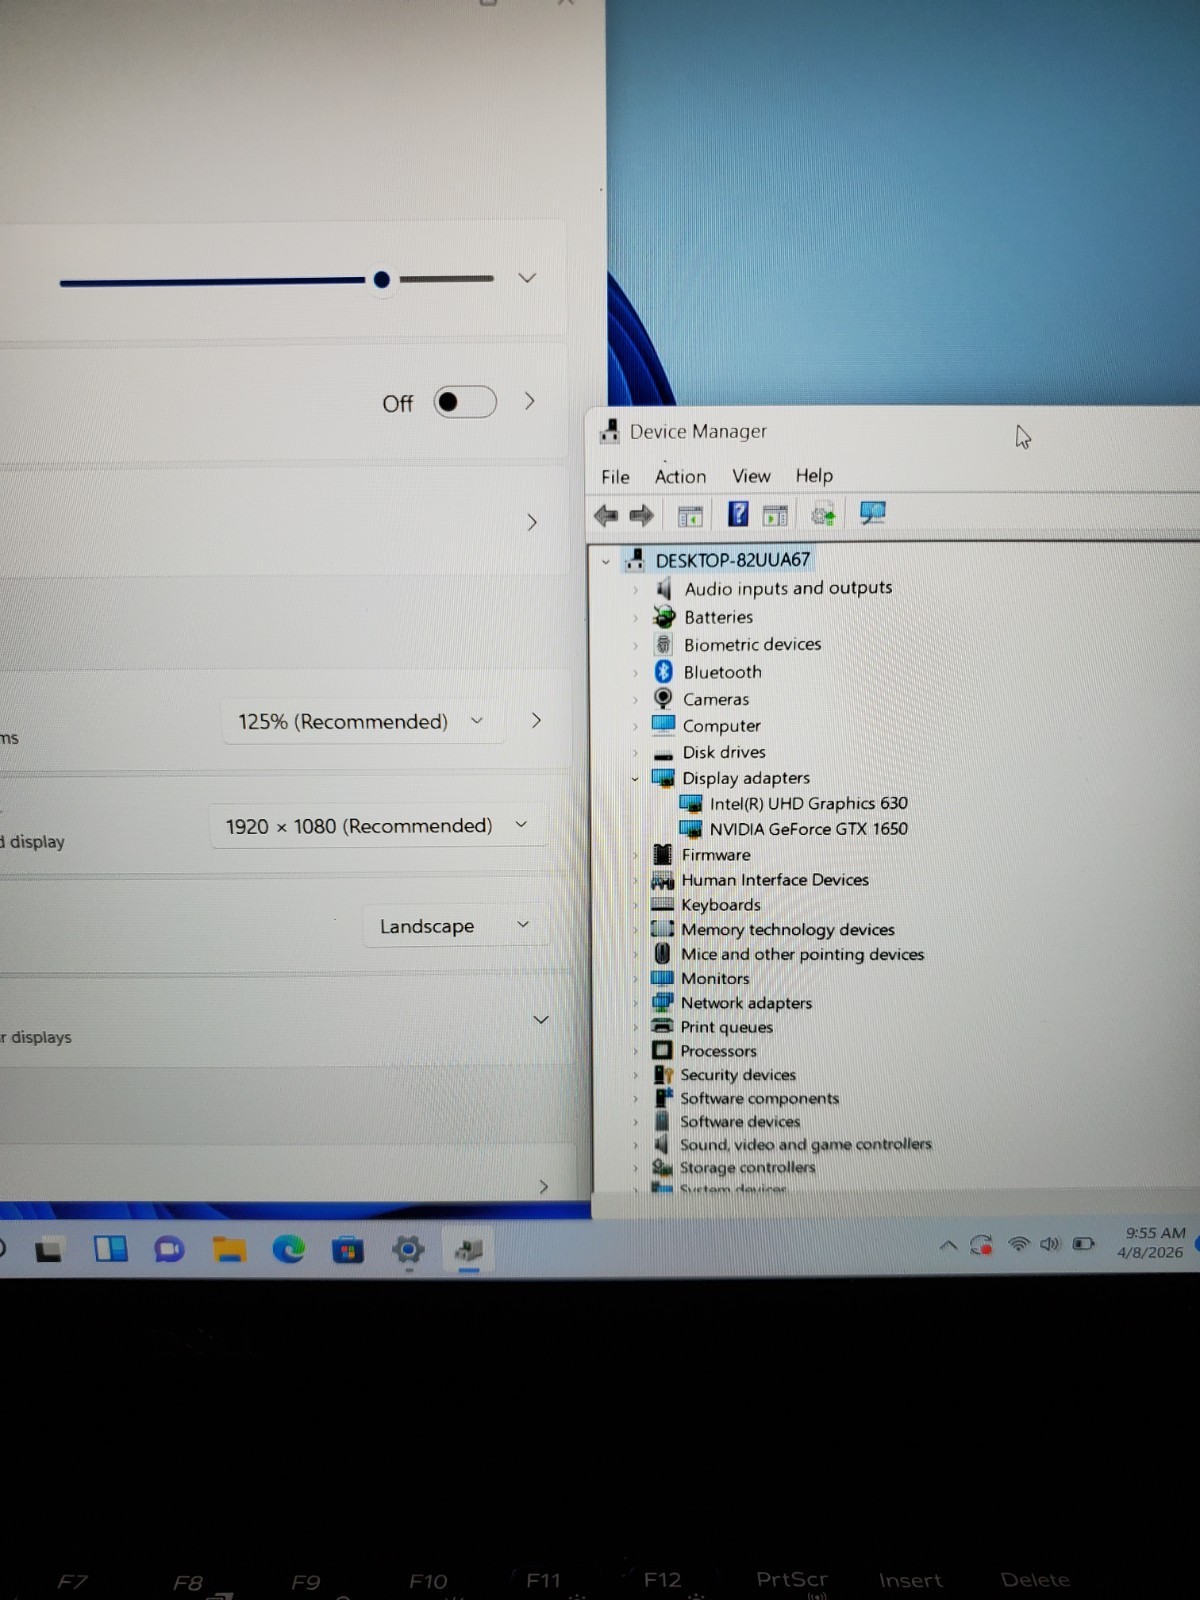The width and height of the screenshot is (1200, 1600).
Task: Click the Cameras webcam icon
Action: tap(662, 698)
